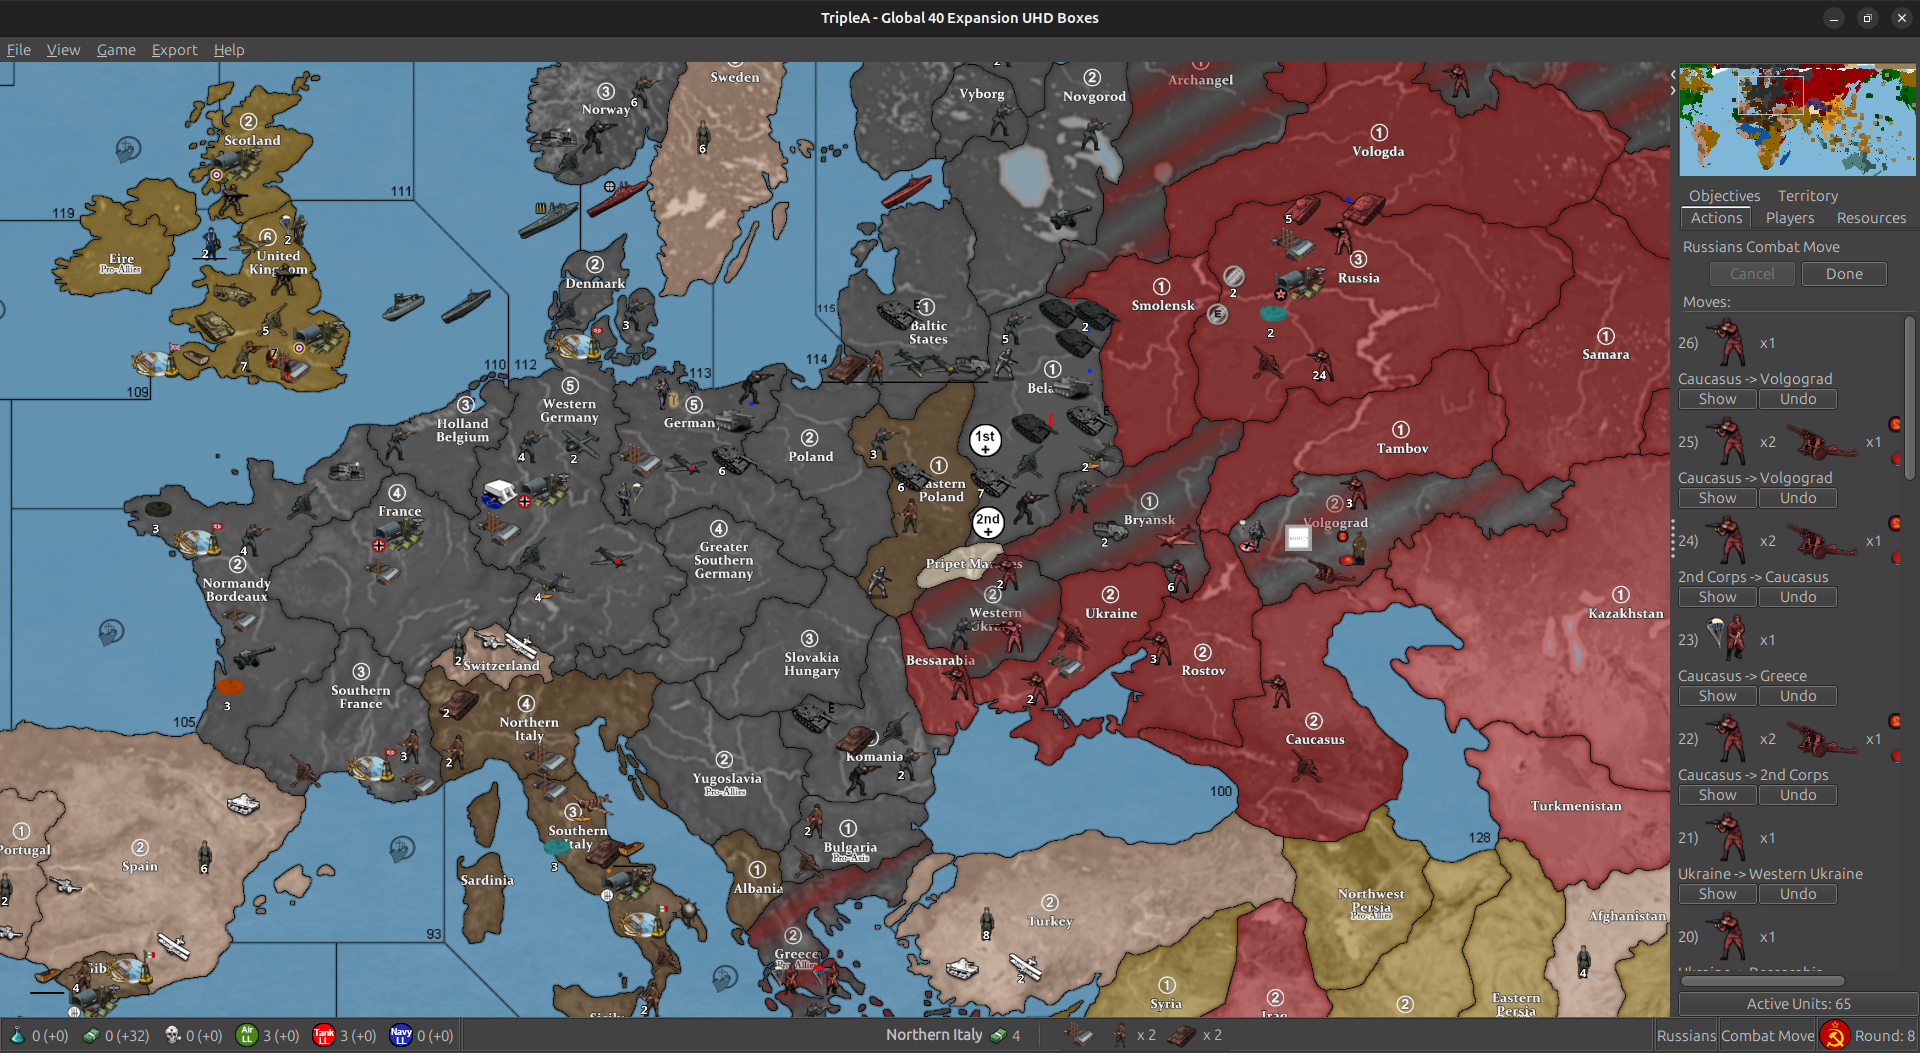The width and height of the screenshot is (1920, 1053).
Task: Click the green Air LL status icon
Action: coord(247,1036)
